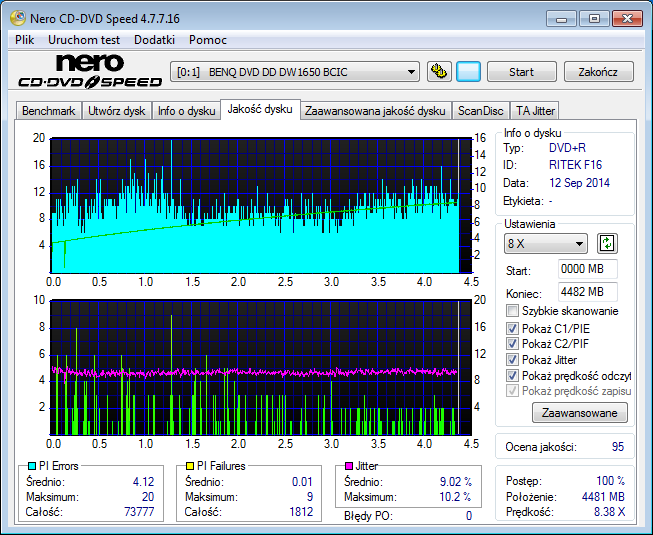Switch to the Benchmark tab
This screenshot has width=653, height=535.
point(48,111)
